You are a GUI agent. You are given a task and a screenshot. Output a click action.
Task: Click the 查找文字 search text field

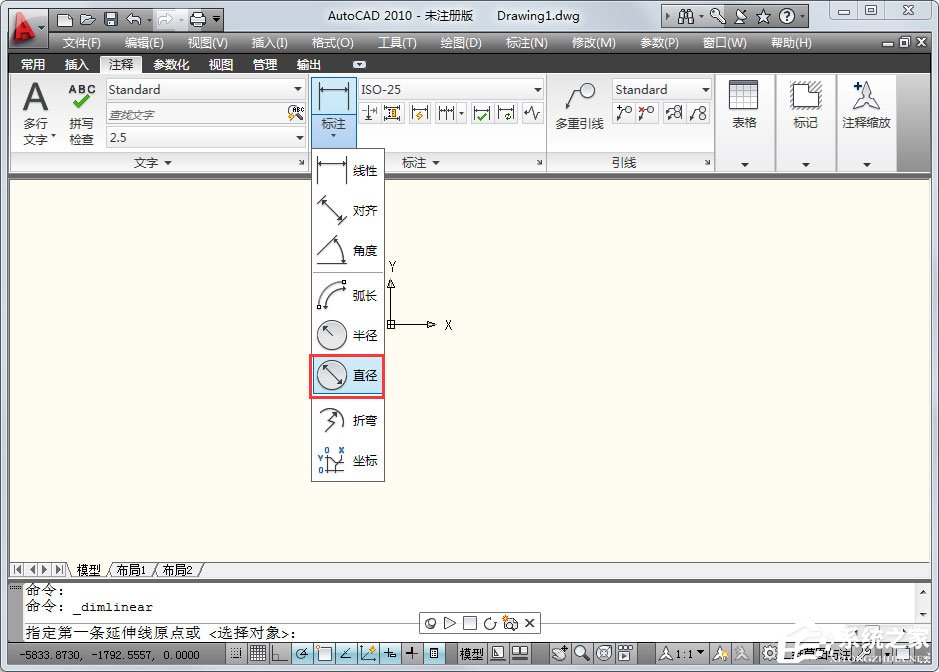(195, 114)
